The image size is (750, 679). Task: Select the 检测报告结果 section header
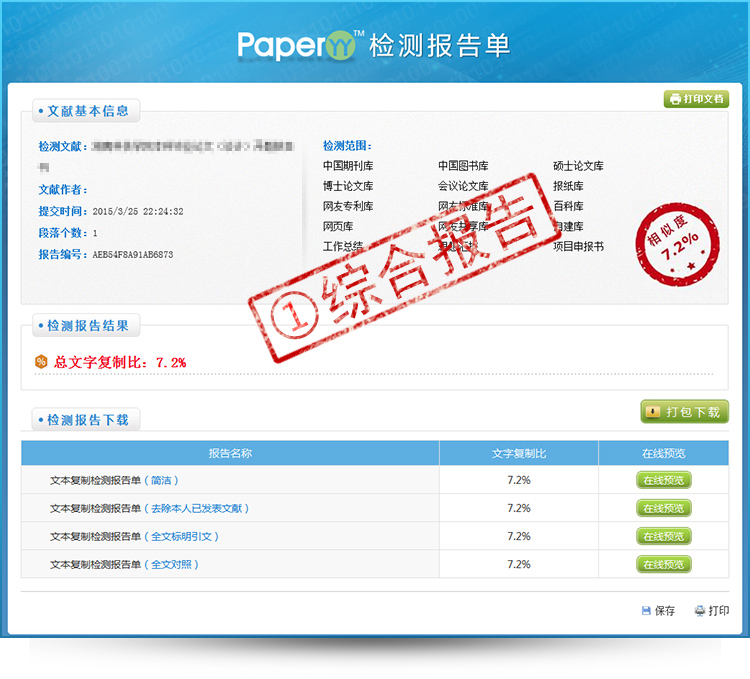coord(86,326)
